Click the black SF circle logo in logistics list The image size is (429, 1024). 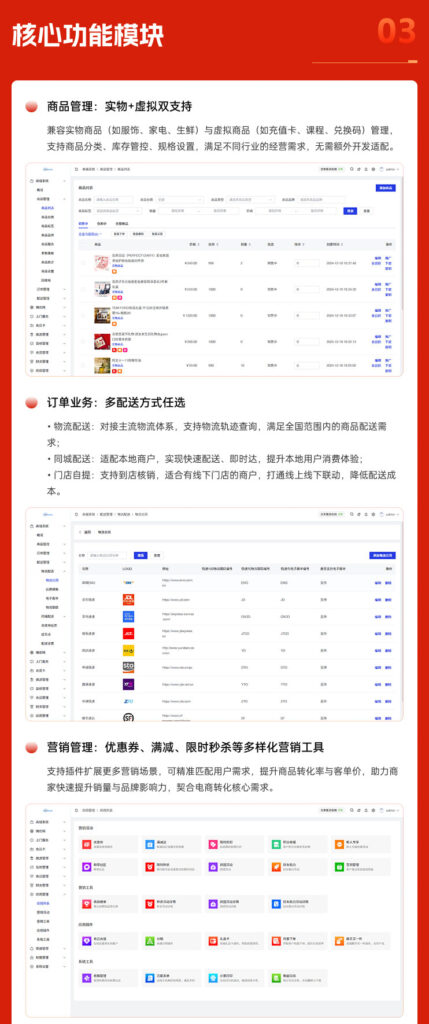point(128,717)
